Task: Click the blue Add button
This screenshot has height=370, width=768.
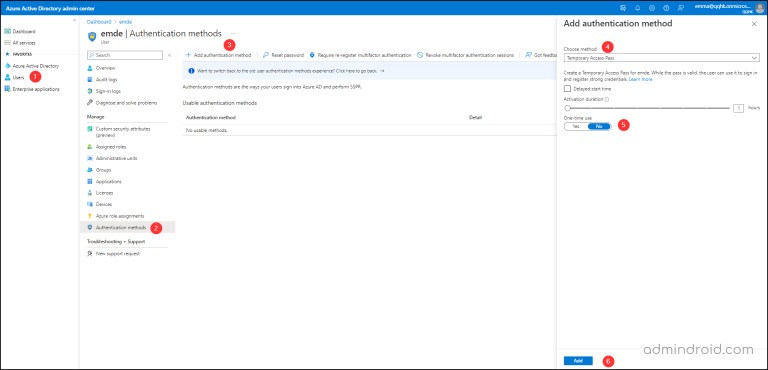Action: (x=578, y=361)
